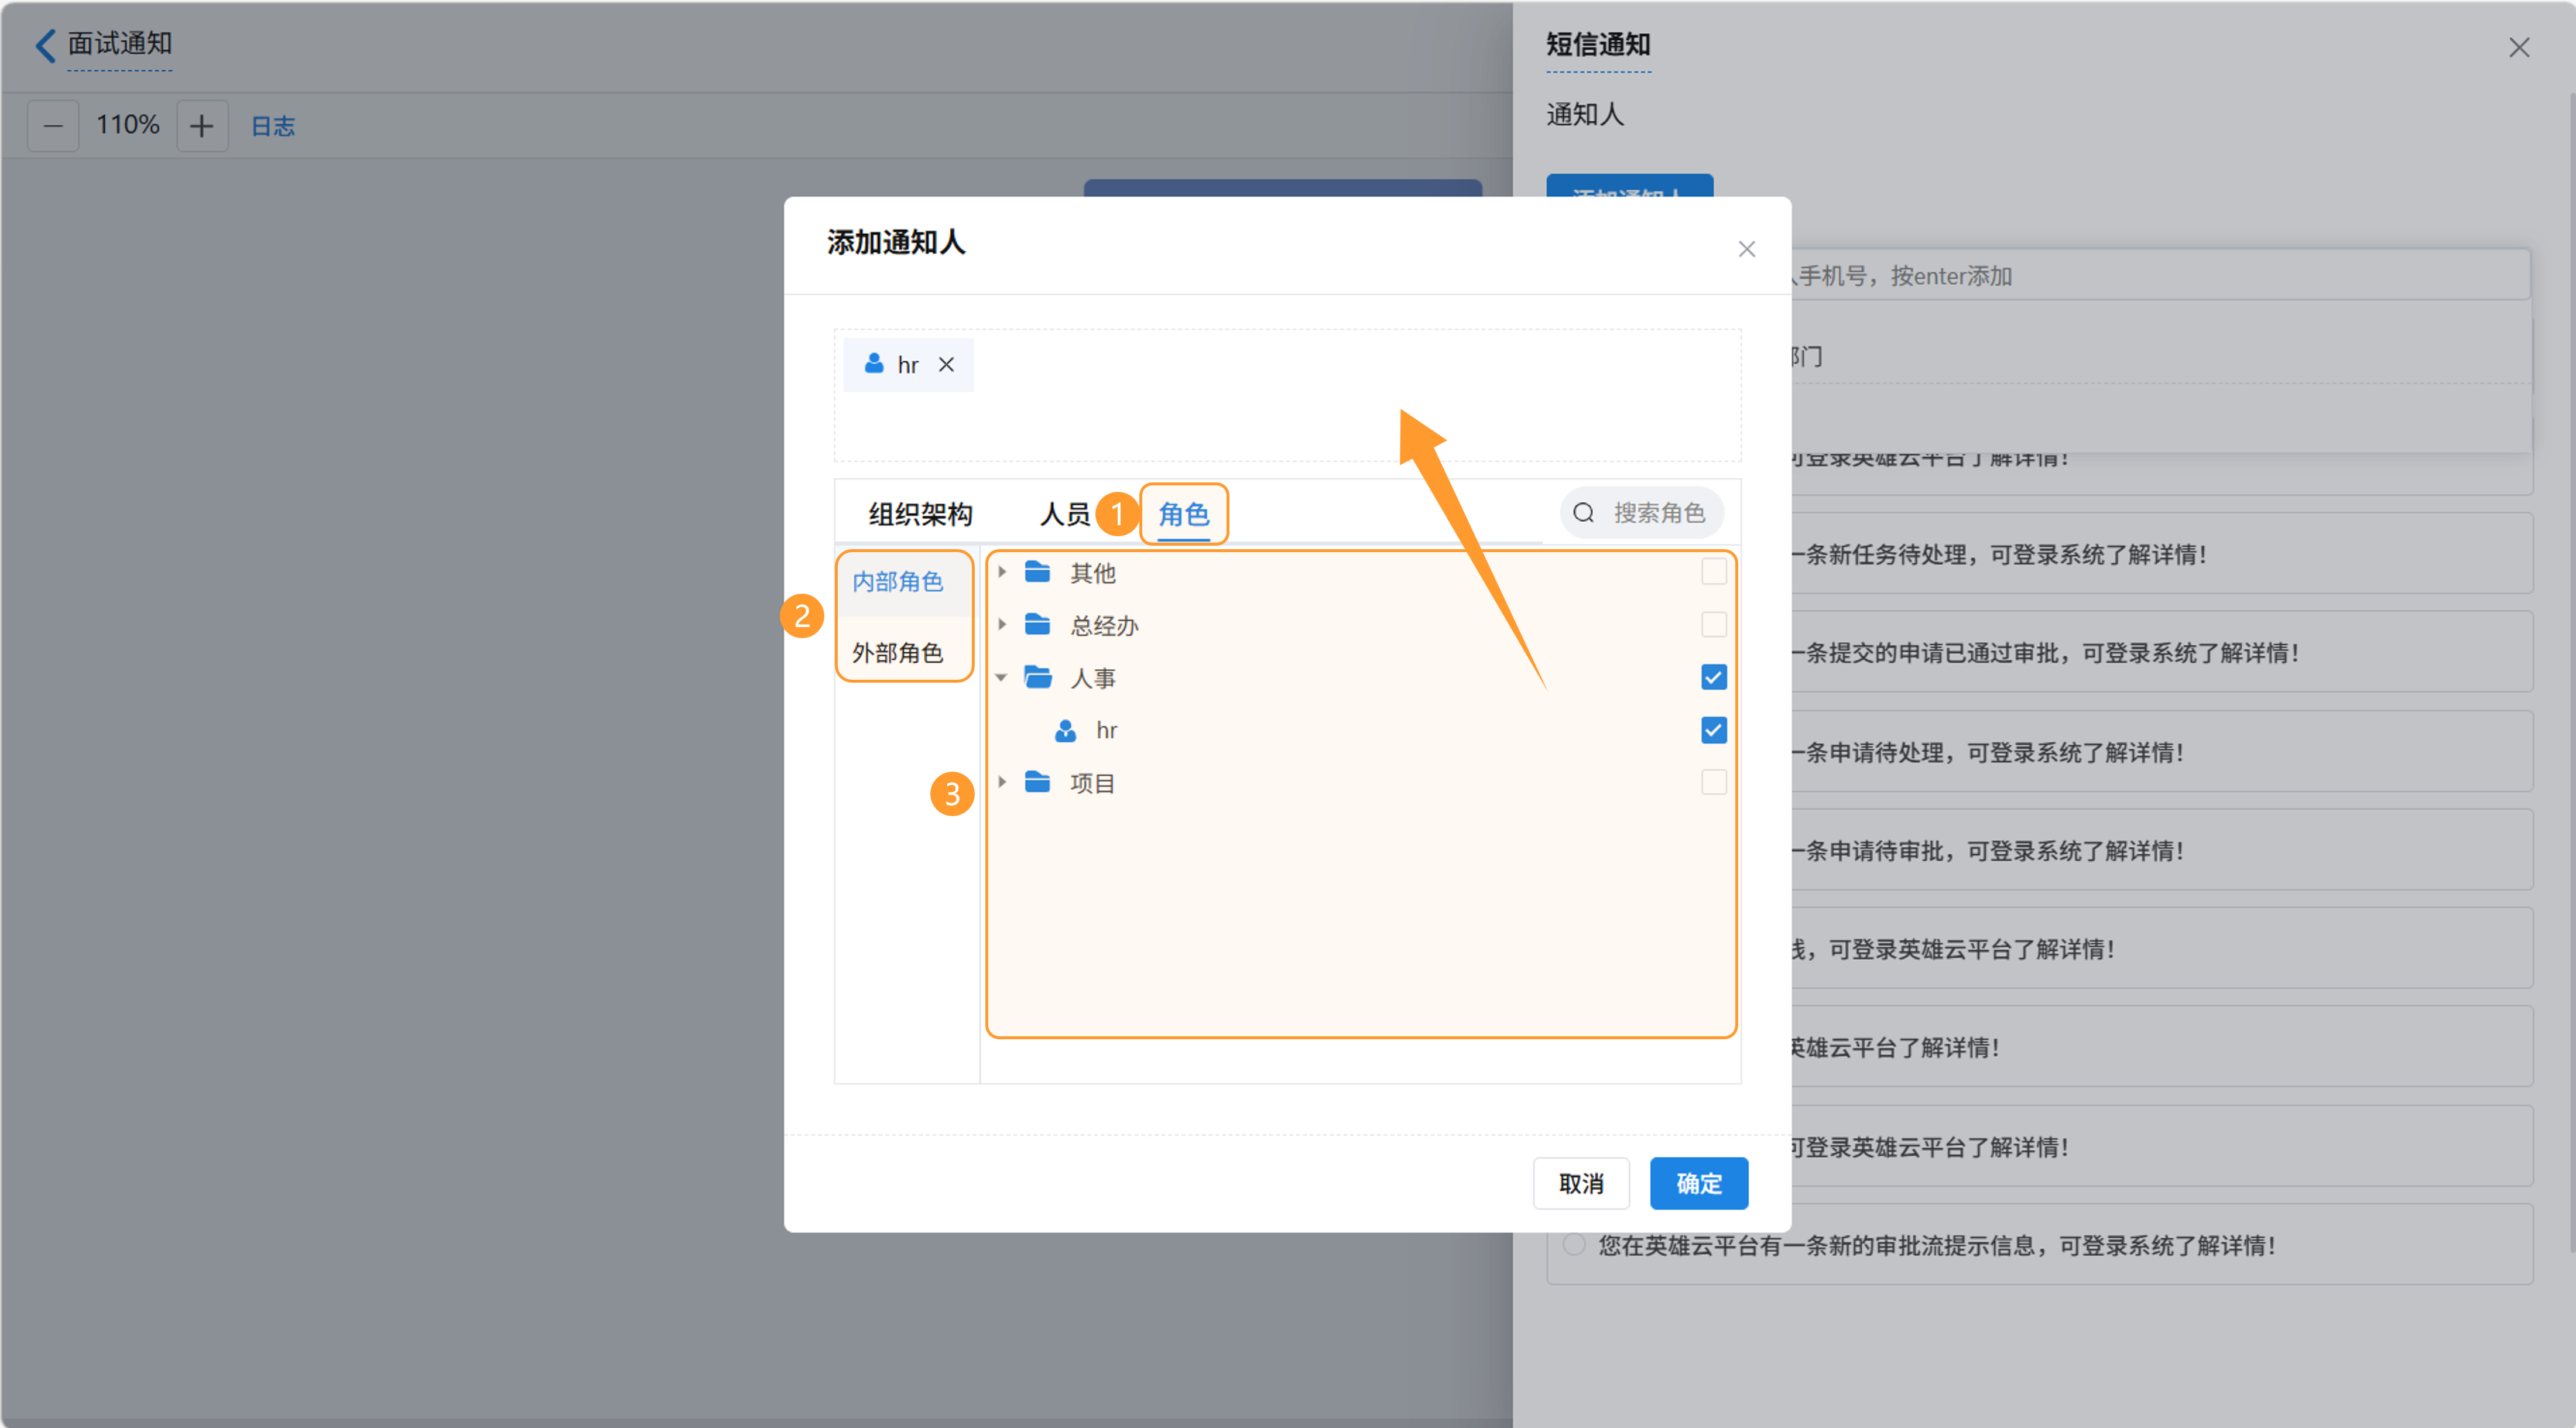This screenshot has height=1428, width=2576.
Task: Uncheck the hr role checkbox
Action: click(1713, 730)
